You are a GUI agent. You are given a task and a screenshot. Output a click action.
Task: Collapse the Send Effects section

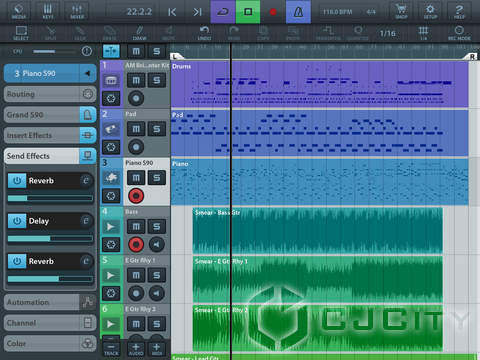(x=50, y=156)
